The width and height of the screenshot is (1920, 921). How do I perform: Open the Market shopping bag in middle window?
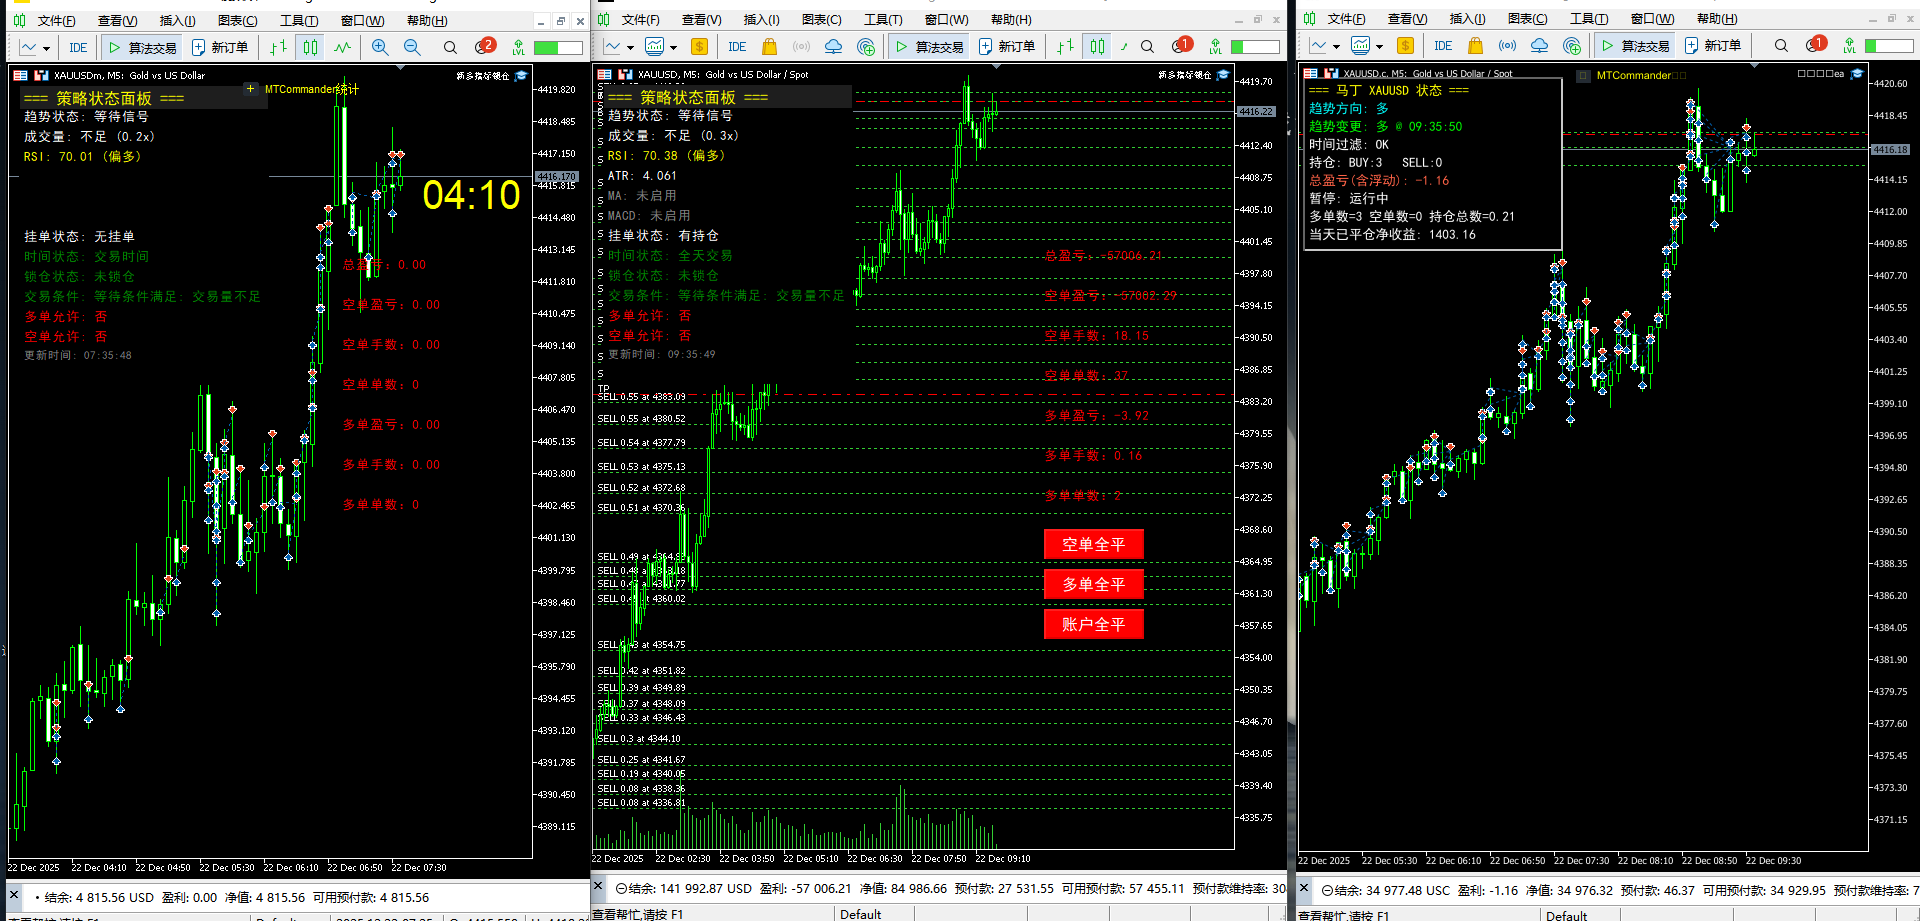coord(769,46)
